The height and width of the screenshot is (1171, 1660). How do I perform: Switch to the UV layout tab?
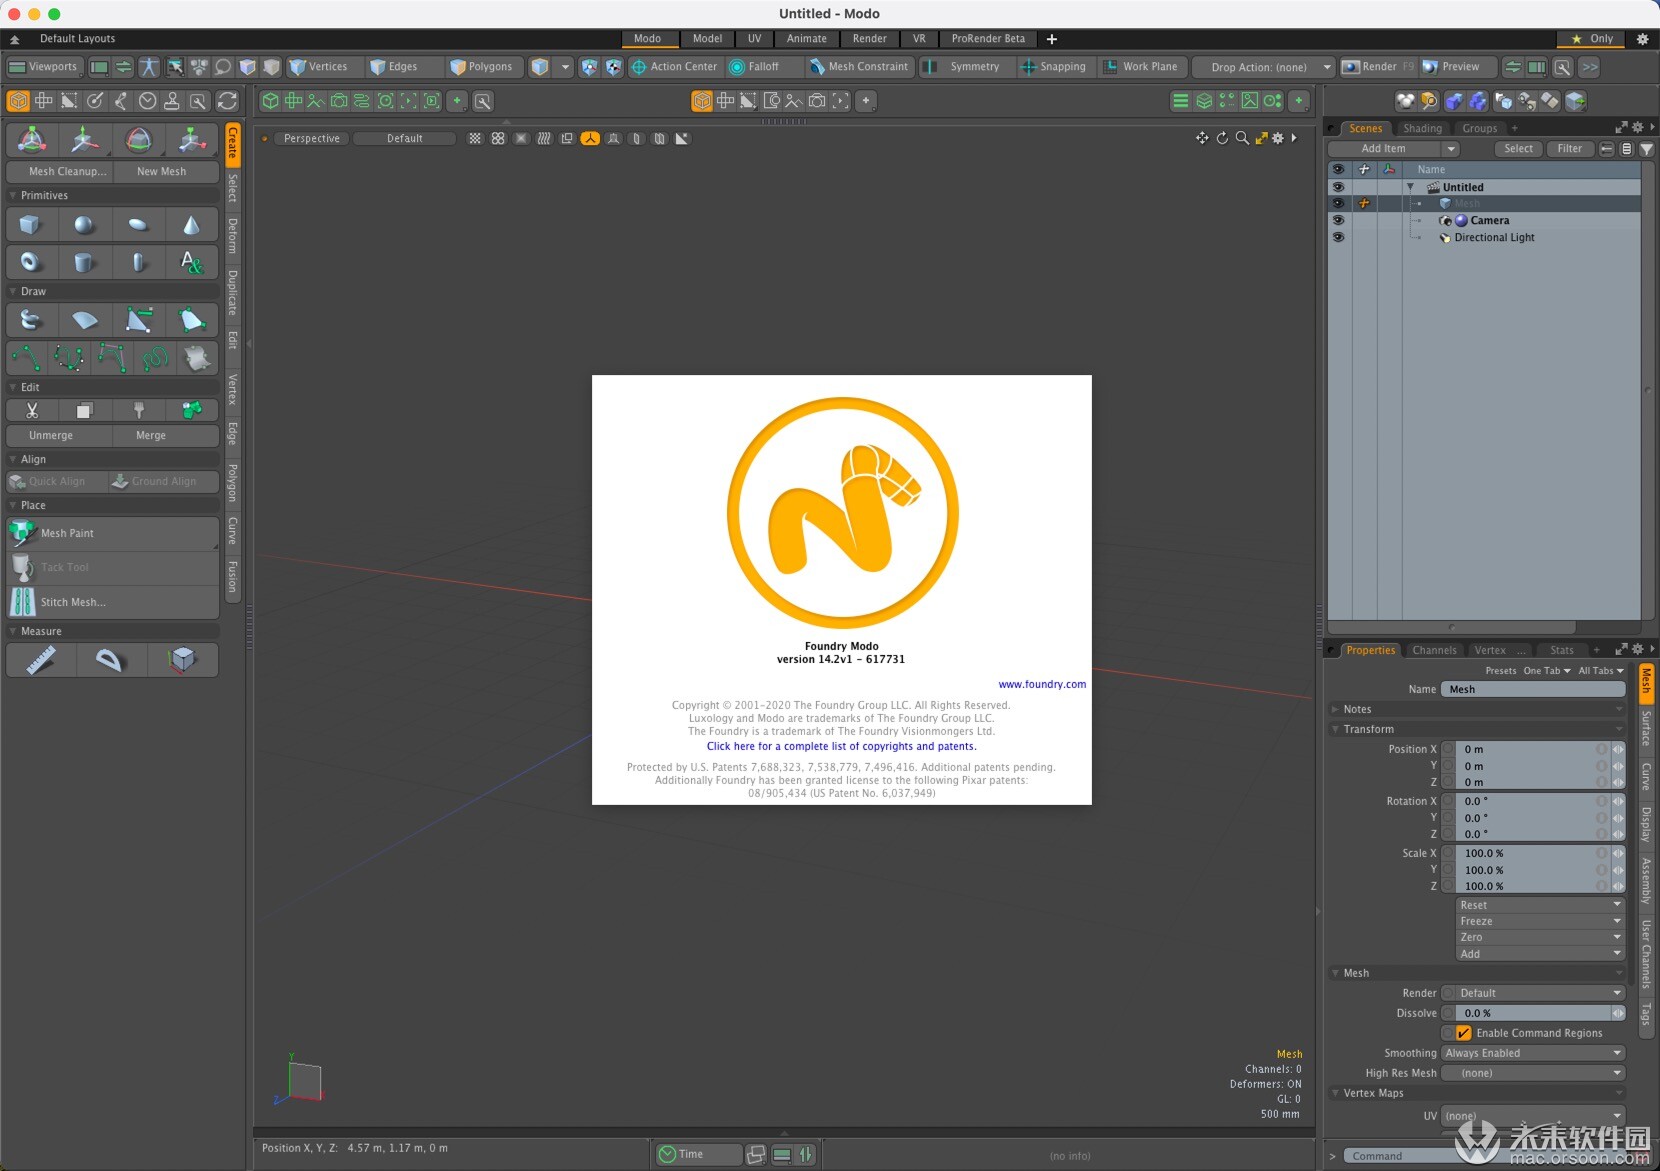point(754,39)
